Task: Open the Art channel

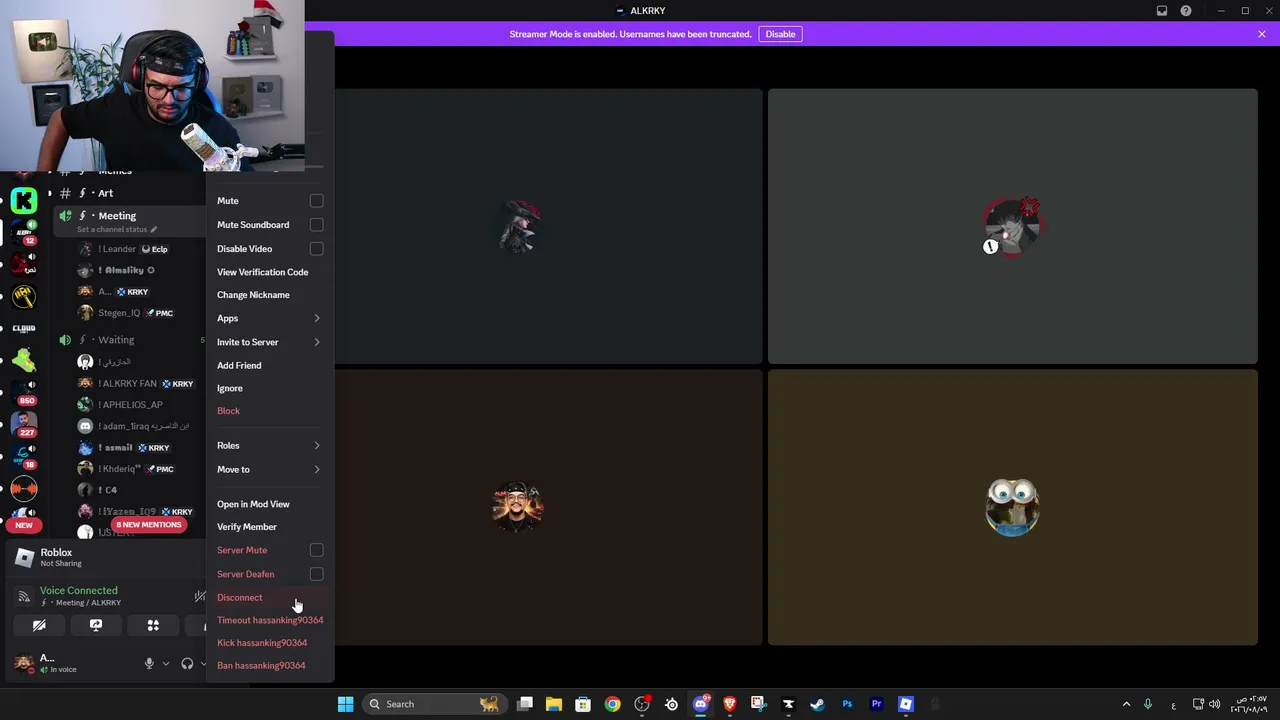Action: click(105, 193)
